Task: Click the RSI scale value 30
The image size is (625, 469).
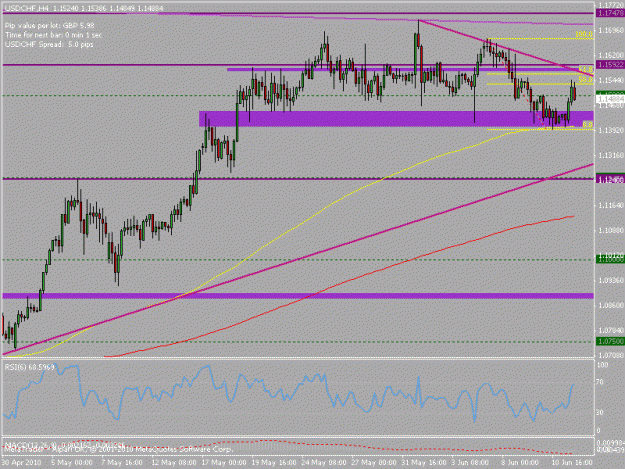Action: tap(600, 412)
